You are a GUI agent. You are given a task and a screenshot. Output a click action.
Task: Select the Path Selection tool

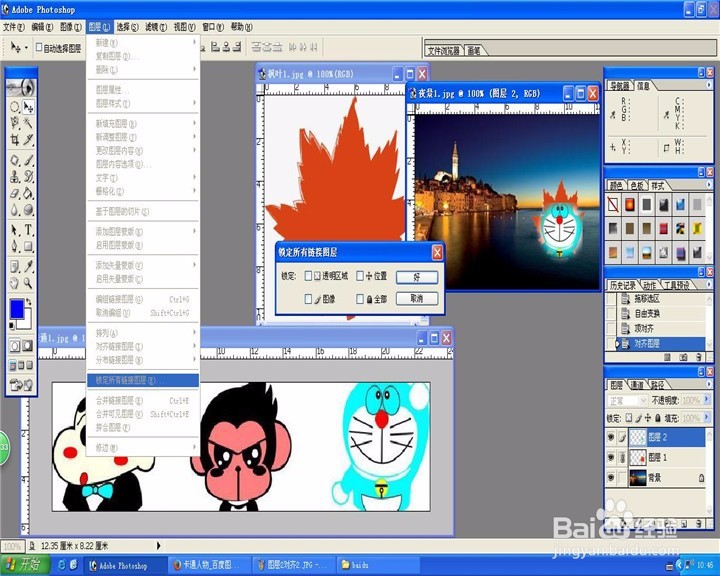(x=15, y=230)
